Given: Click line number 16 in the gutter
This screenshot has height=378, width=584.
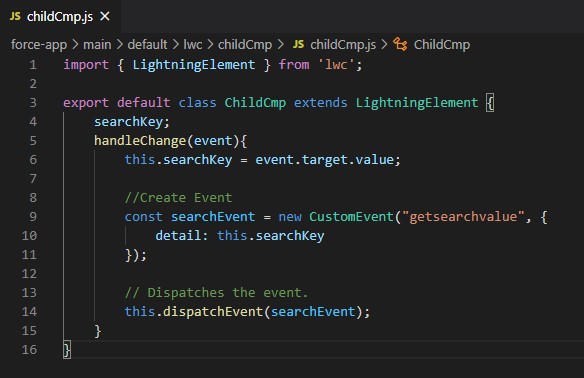Looking at the screenshot, I should (29, 350).
